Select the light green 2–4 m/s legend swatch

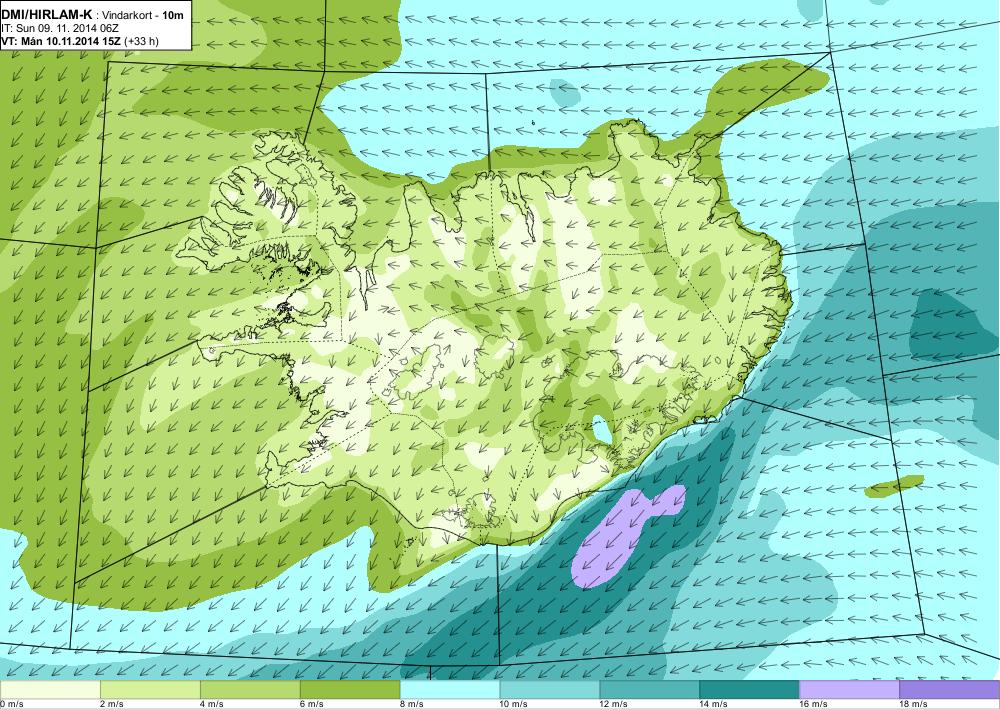coord(151,690)
